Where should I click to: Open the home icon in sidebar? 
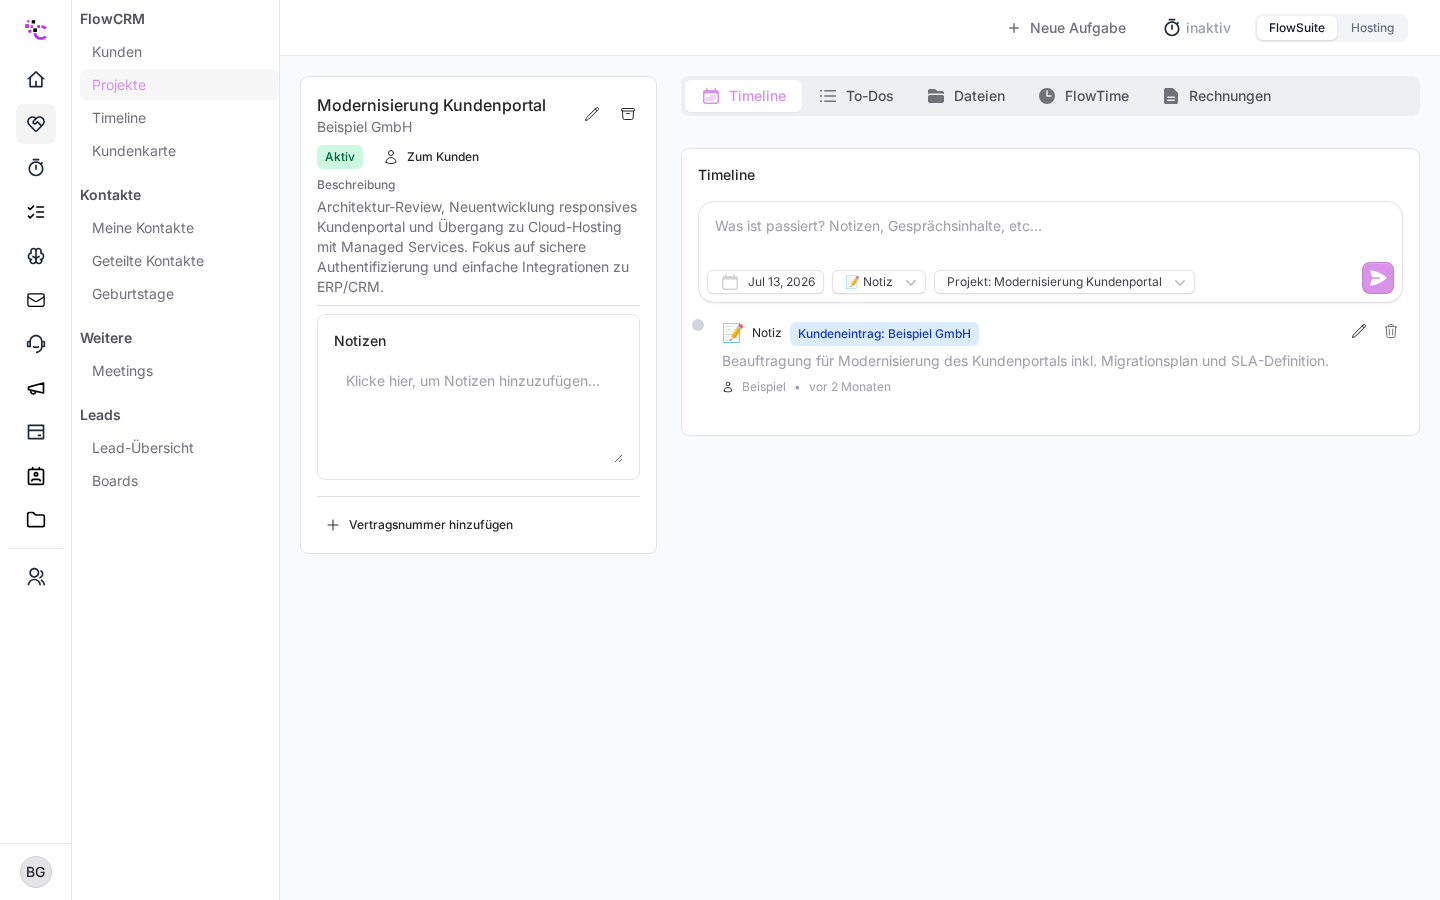point(36,80)
